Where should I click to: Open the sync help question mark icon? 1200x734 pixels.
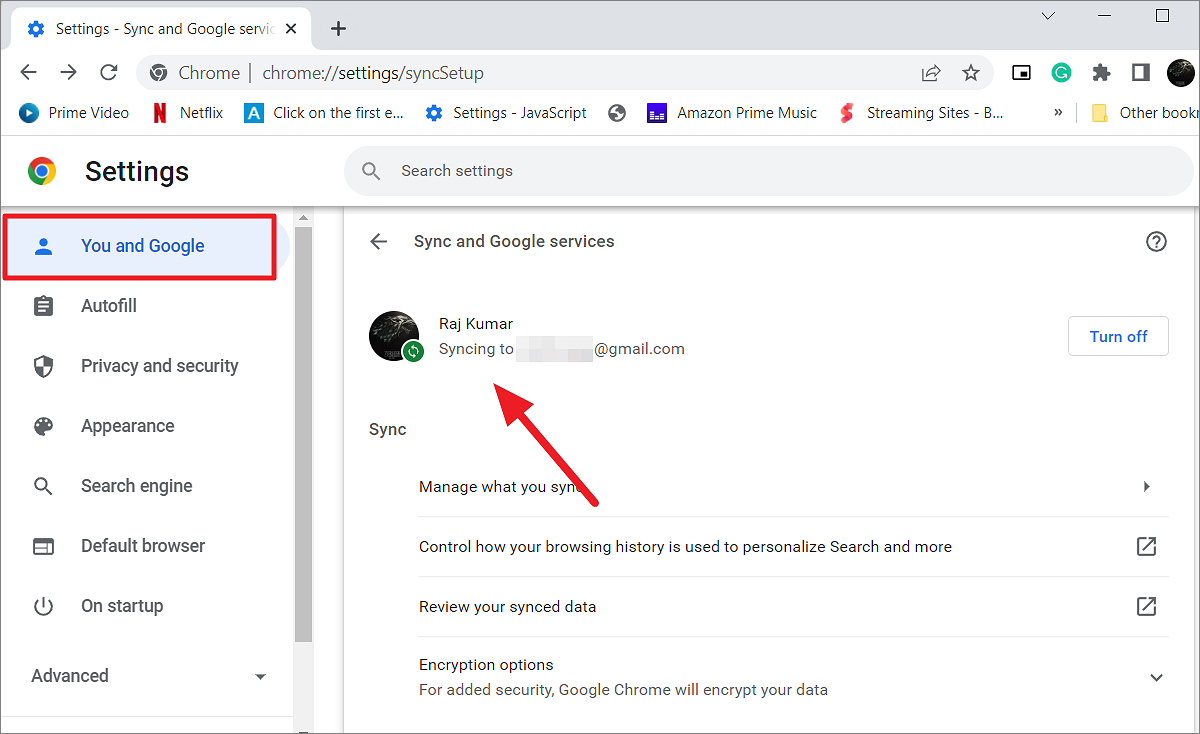pos(1156,241)
